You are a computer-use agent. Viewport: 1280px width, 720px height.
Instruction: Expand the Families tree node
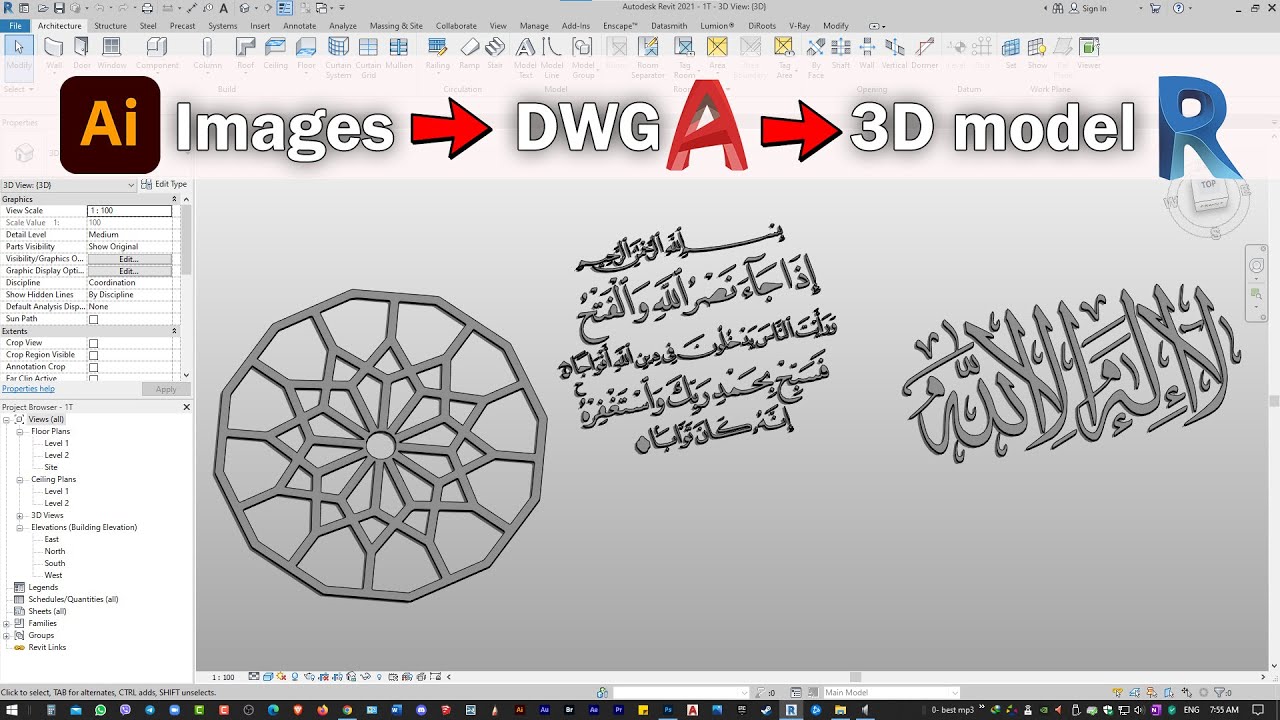tap(6, 623)
